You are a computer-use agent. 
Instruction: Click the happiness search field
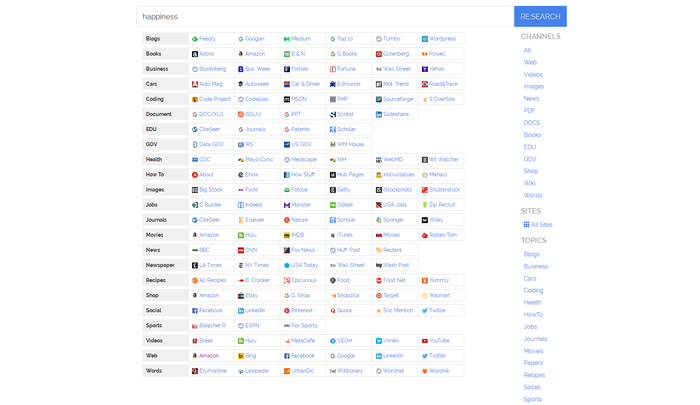tap(325, 17)
